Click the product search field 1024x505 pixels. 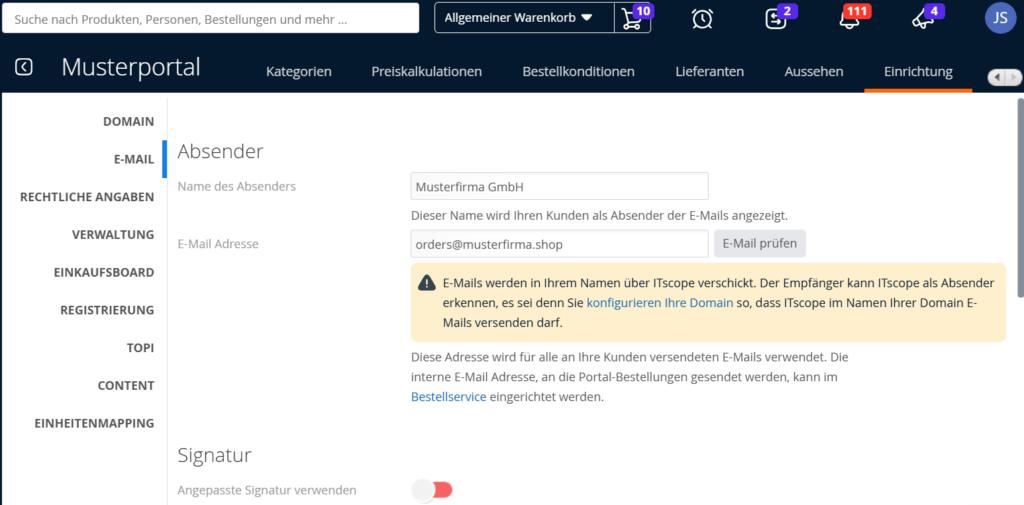pyautogui.click(x=211, y=18)
